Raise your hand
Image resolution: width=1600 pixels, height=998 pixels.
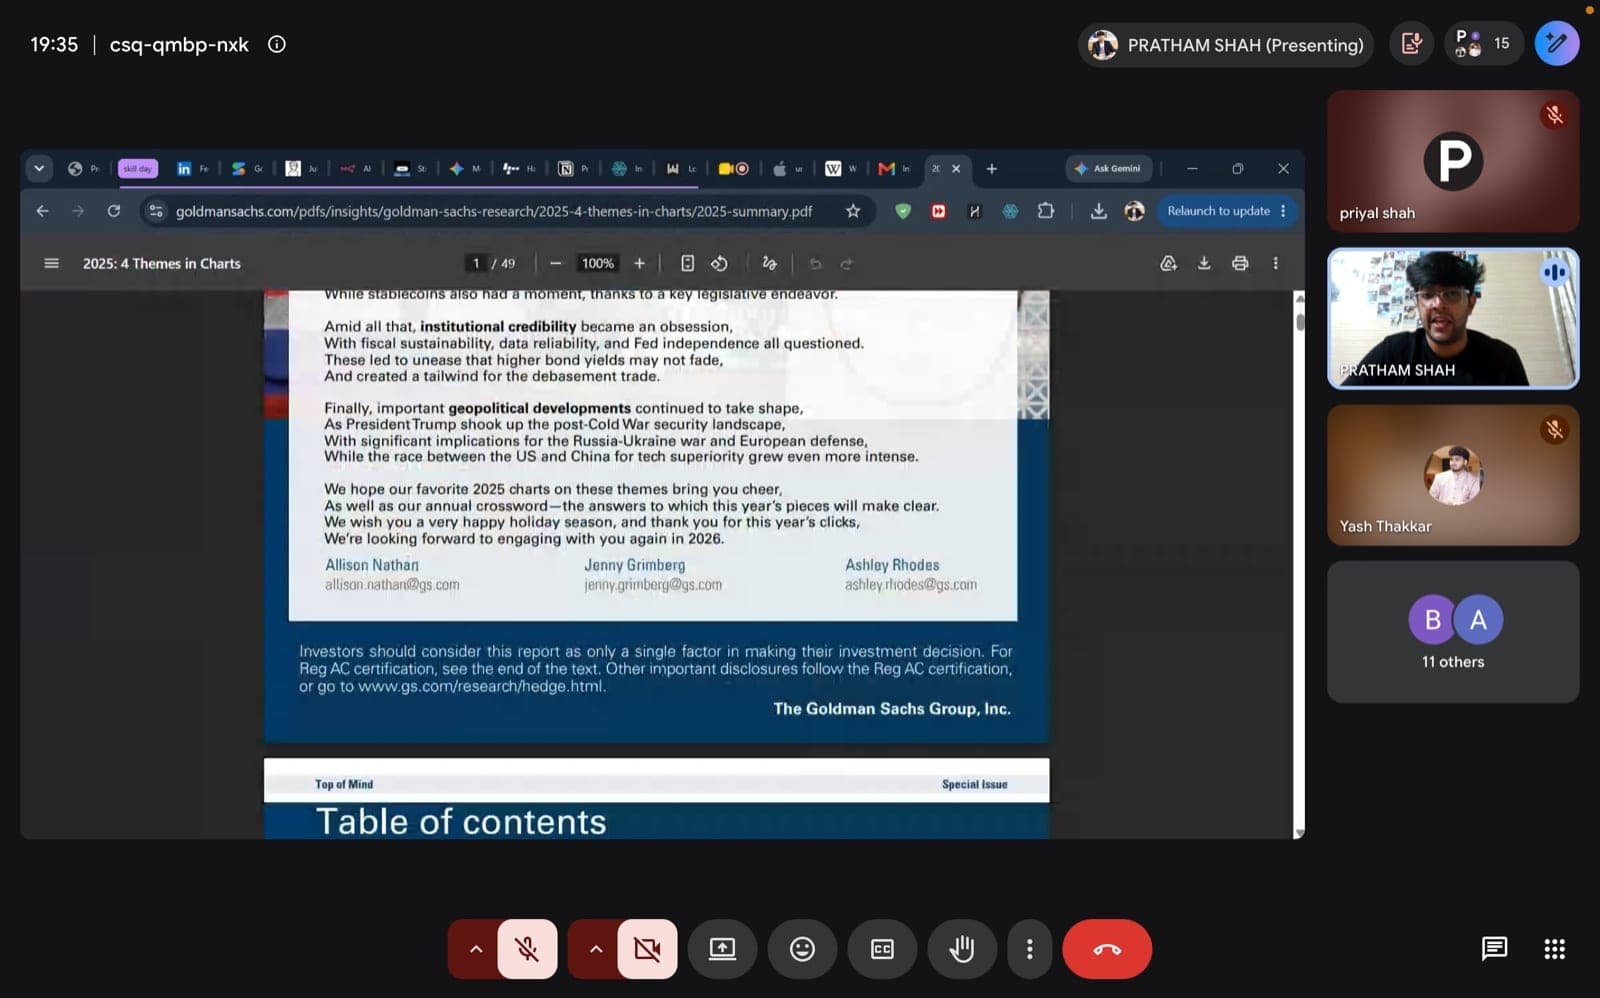click(x=962, y=949)
